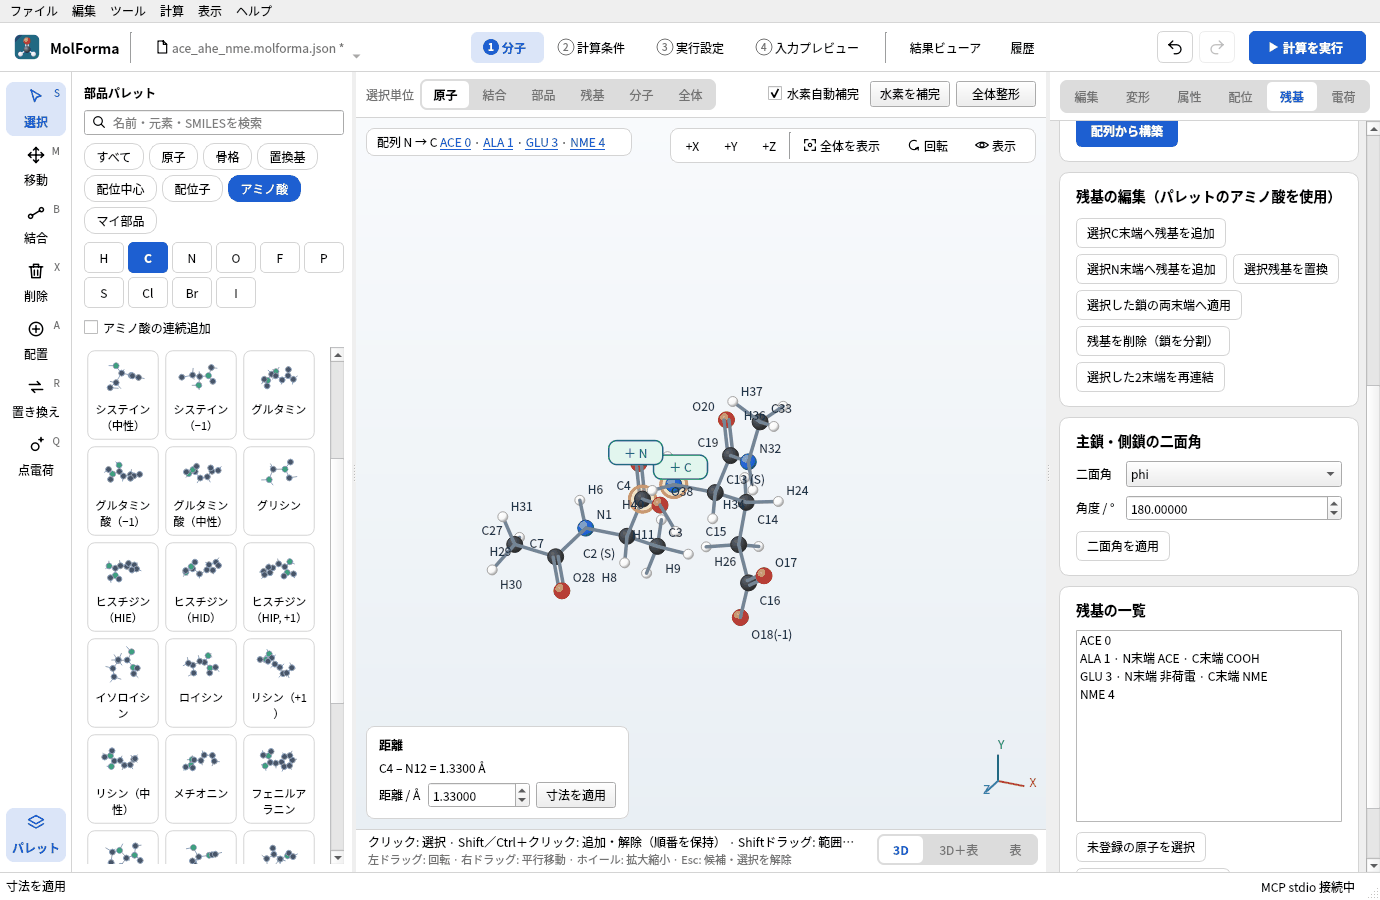Click the GLU 3 sequence link
This screenshot has height=900, width=1380.
click(542, 143)
